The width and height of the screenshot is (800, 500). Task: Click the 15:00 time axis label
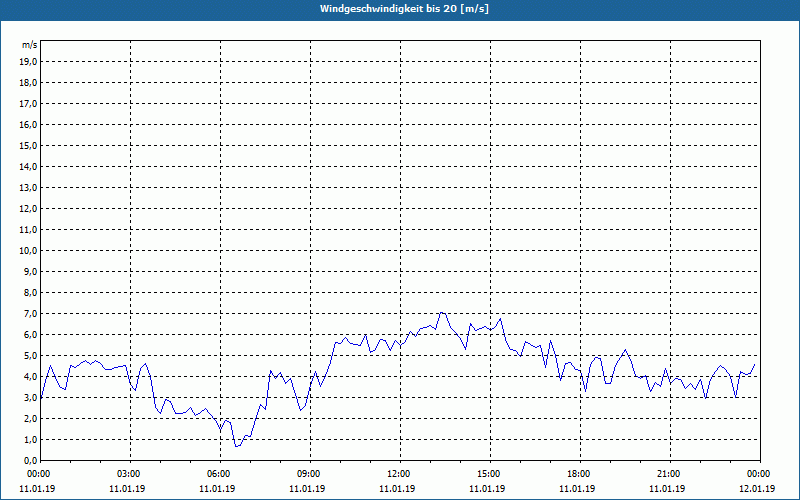point(490,474)
